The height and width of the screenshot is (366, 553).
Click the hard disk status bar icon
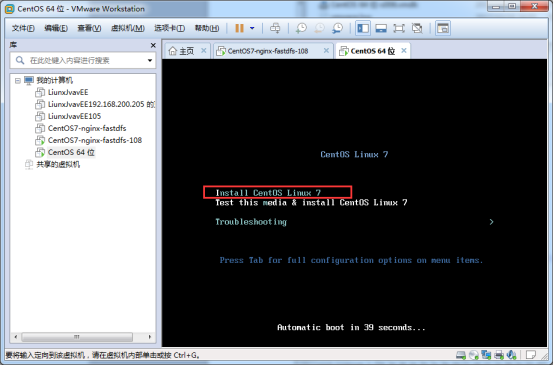tap(461, 355)
